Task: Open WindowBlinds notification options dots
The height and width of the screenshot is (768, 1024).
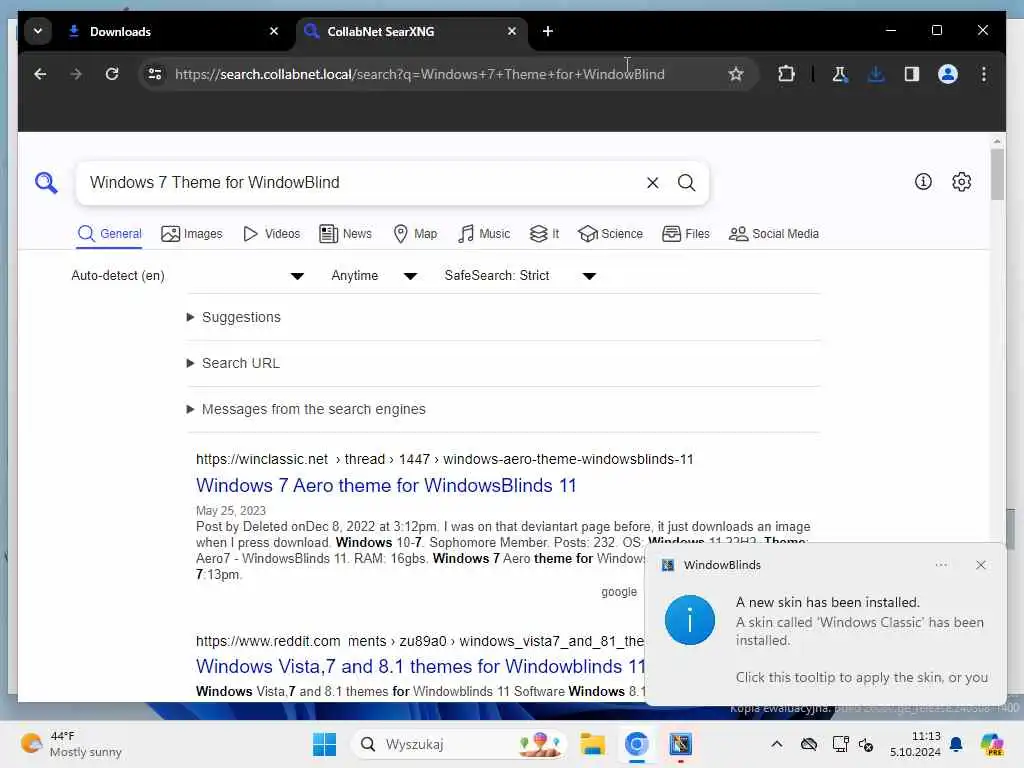Action: [941, 566]
